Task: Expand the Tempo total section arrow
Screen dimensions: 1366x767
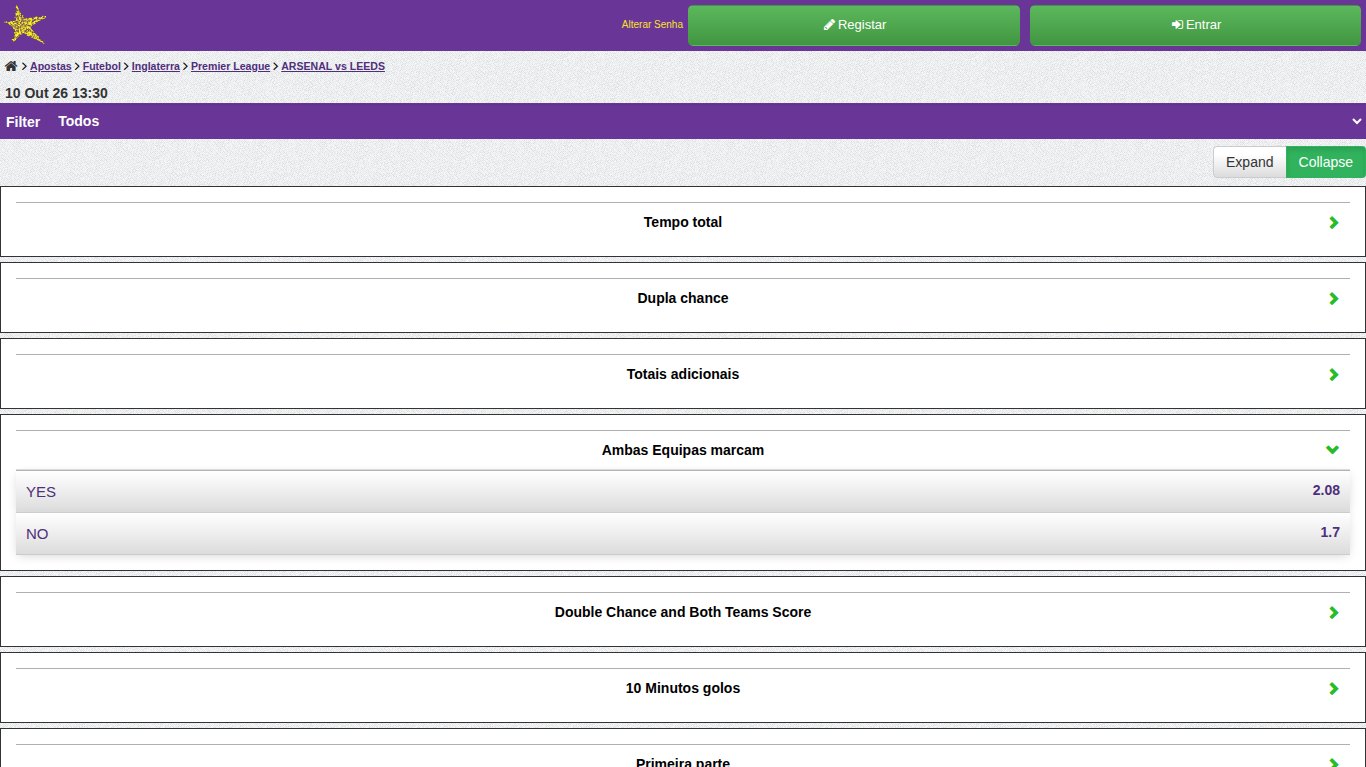Action: (x=1333, y=222)
